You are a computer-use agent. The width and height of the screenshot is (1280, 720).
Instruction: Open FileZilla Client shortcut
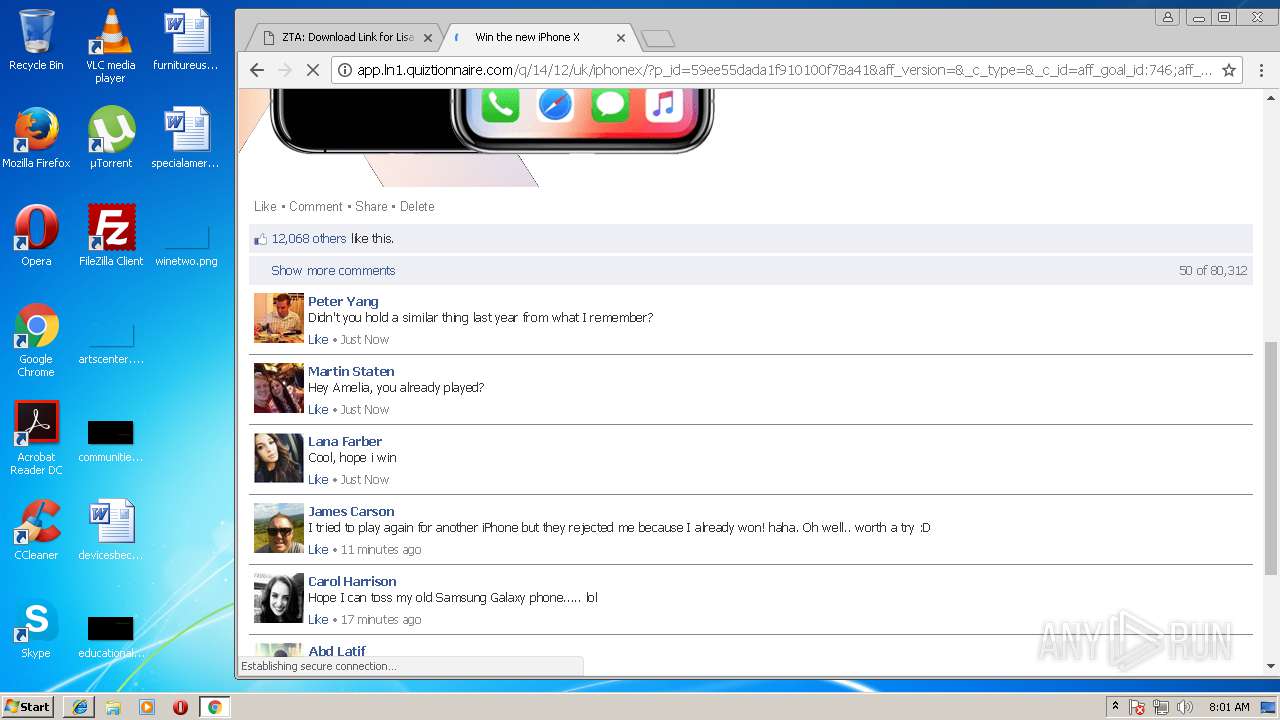tap(110, 236)
